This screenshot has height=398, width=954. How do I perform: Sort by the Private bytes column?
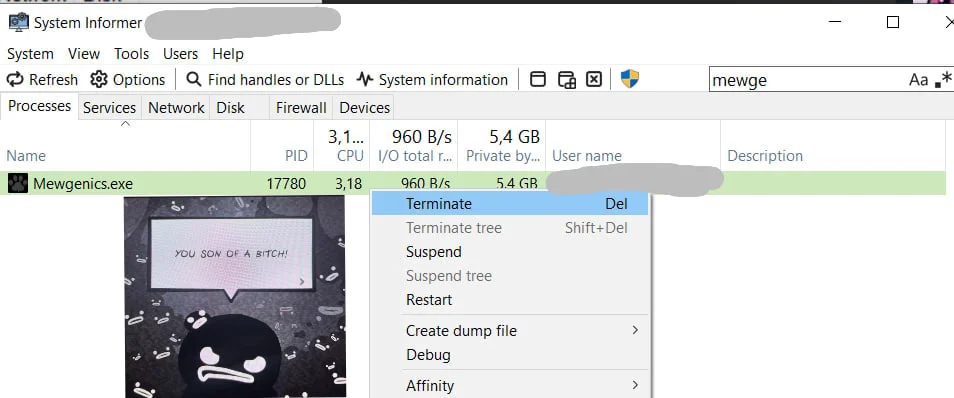point(502,146)
